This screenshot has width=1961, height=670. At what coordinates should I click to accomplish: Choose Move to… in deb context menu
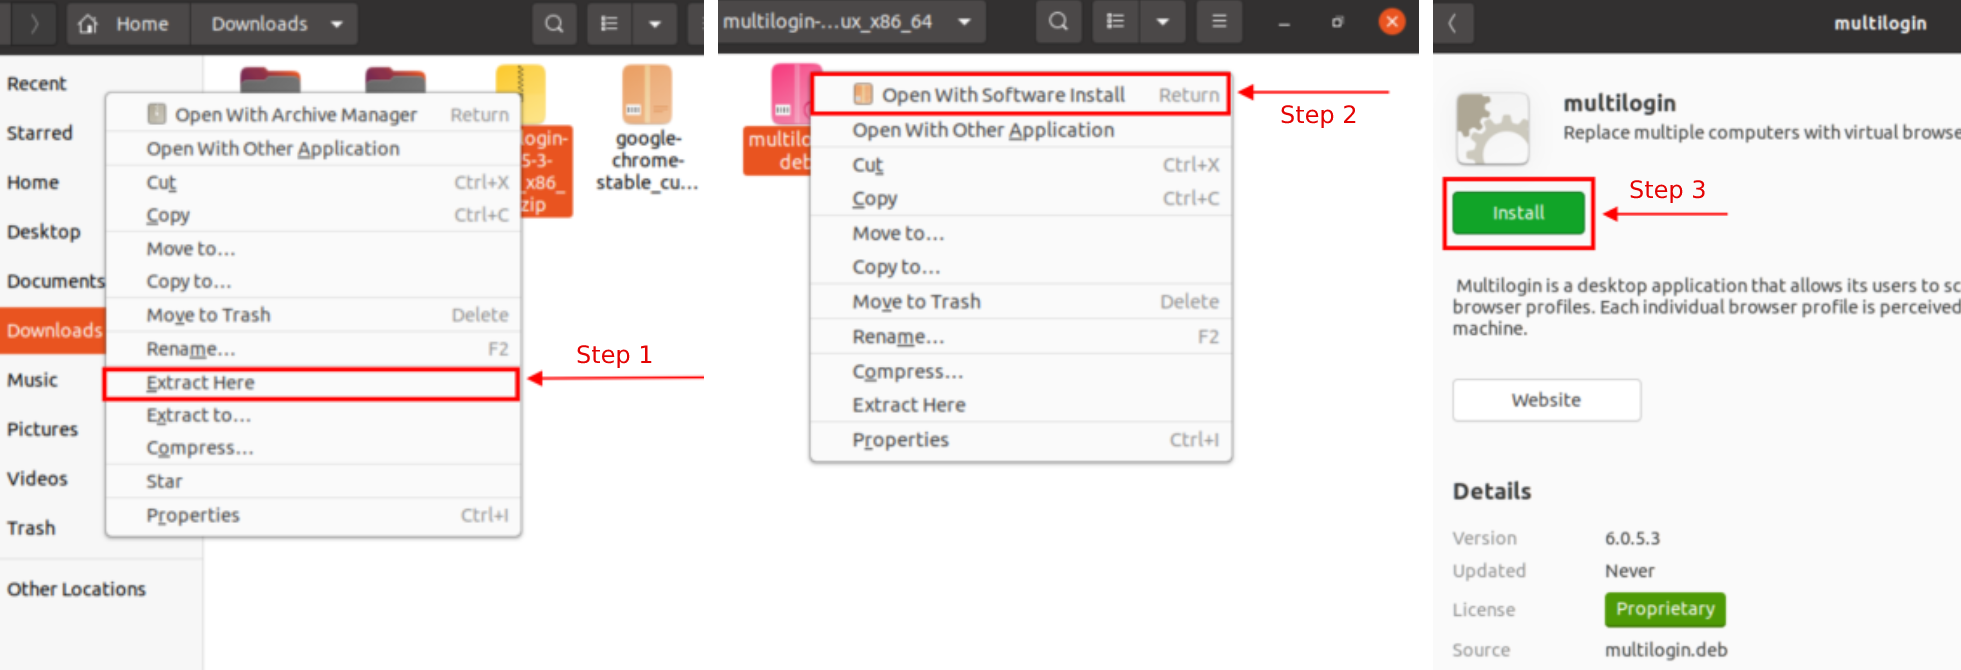point(1020,233)
